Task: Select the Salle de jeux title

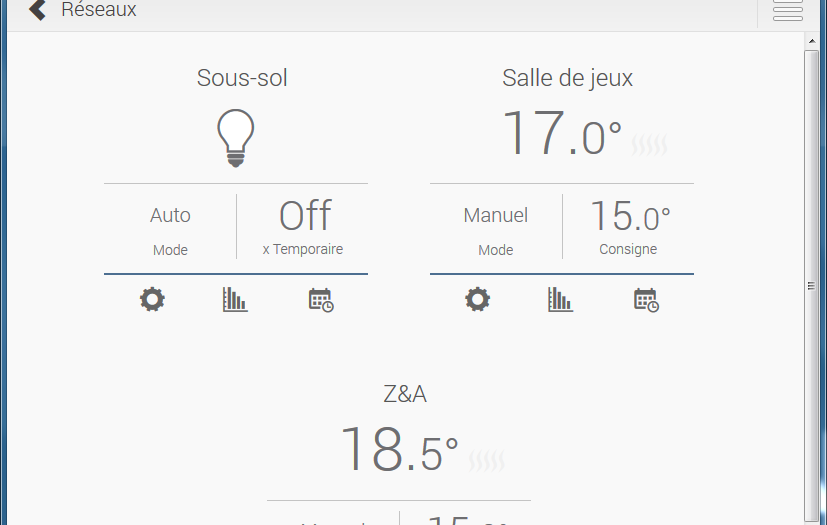Action: [567, 78]
